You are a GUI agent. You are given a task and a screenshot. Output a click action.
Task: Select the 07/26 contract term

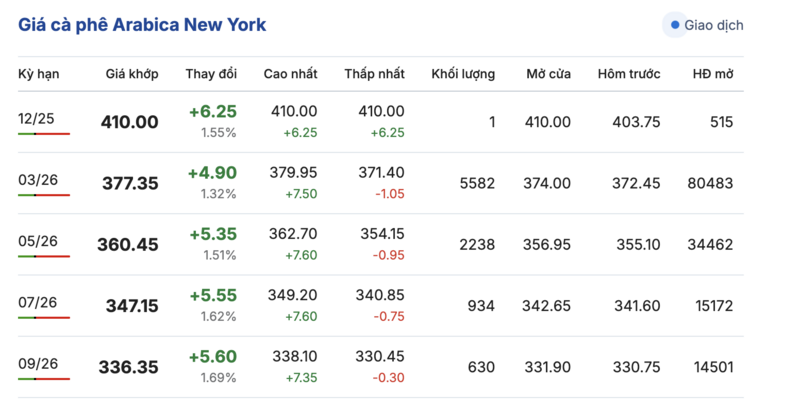click(x=36, y=302)
